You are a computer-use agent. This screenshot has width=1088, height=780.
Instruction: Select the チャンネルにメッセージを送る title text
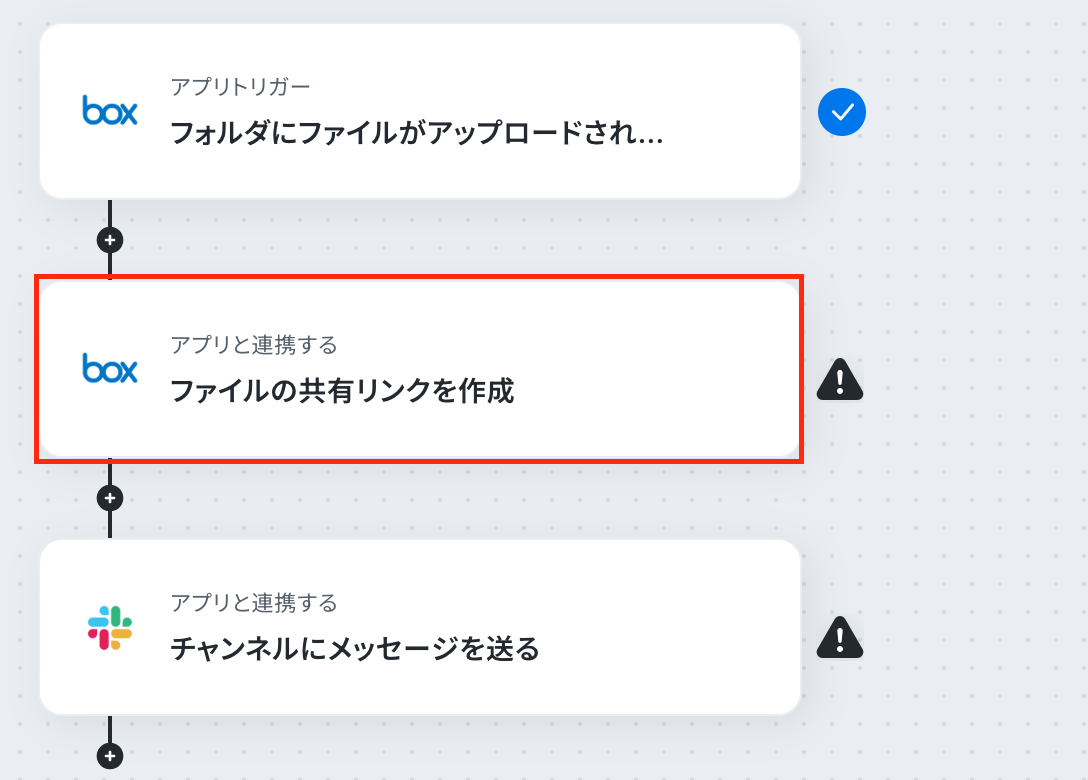[355, 649]
